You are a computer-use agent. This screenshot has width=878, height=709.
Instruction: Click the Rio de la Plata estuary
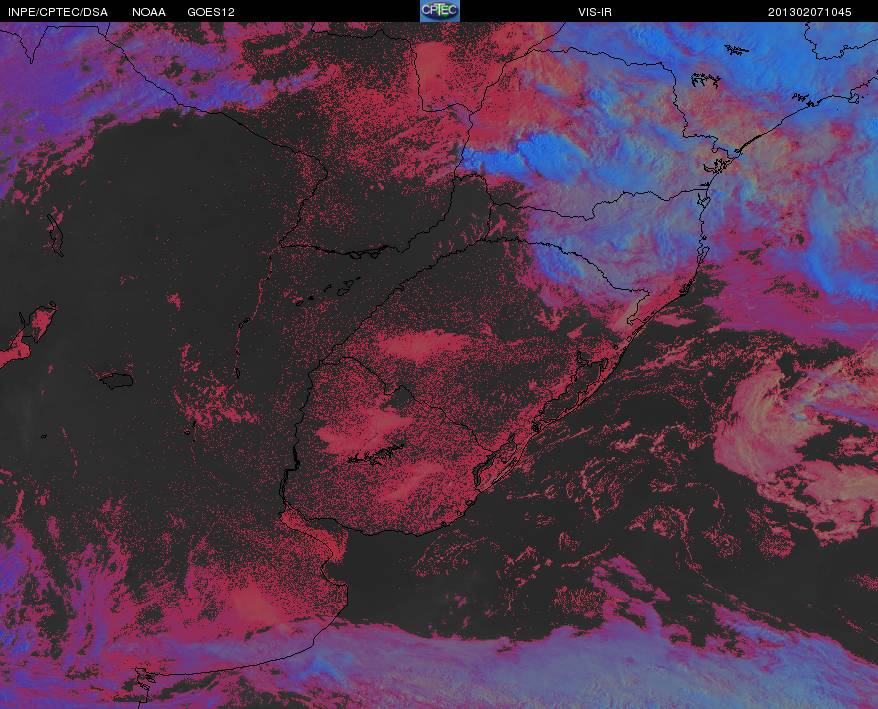point(314,538)
